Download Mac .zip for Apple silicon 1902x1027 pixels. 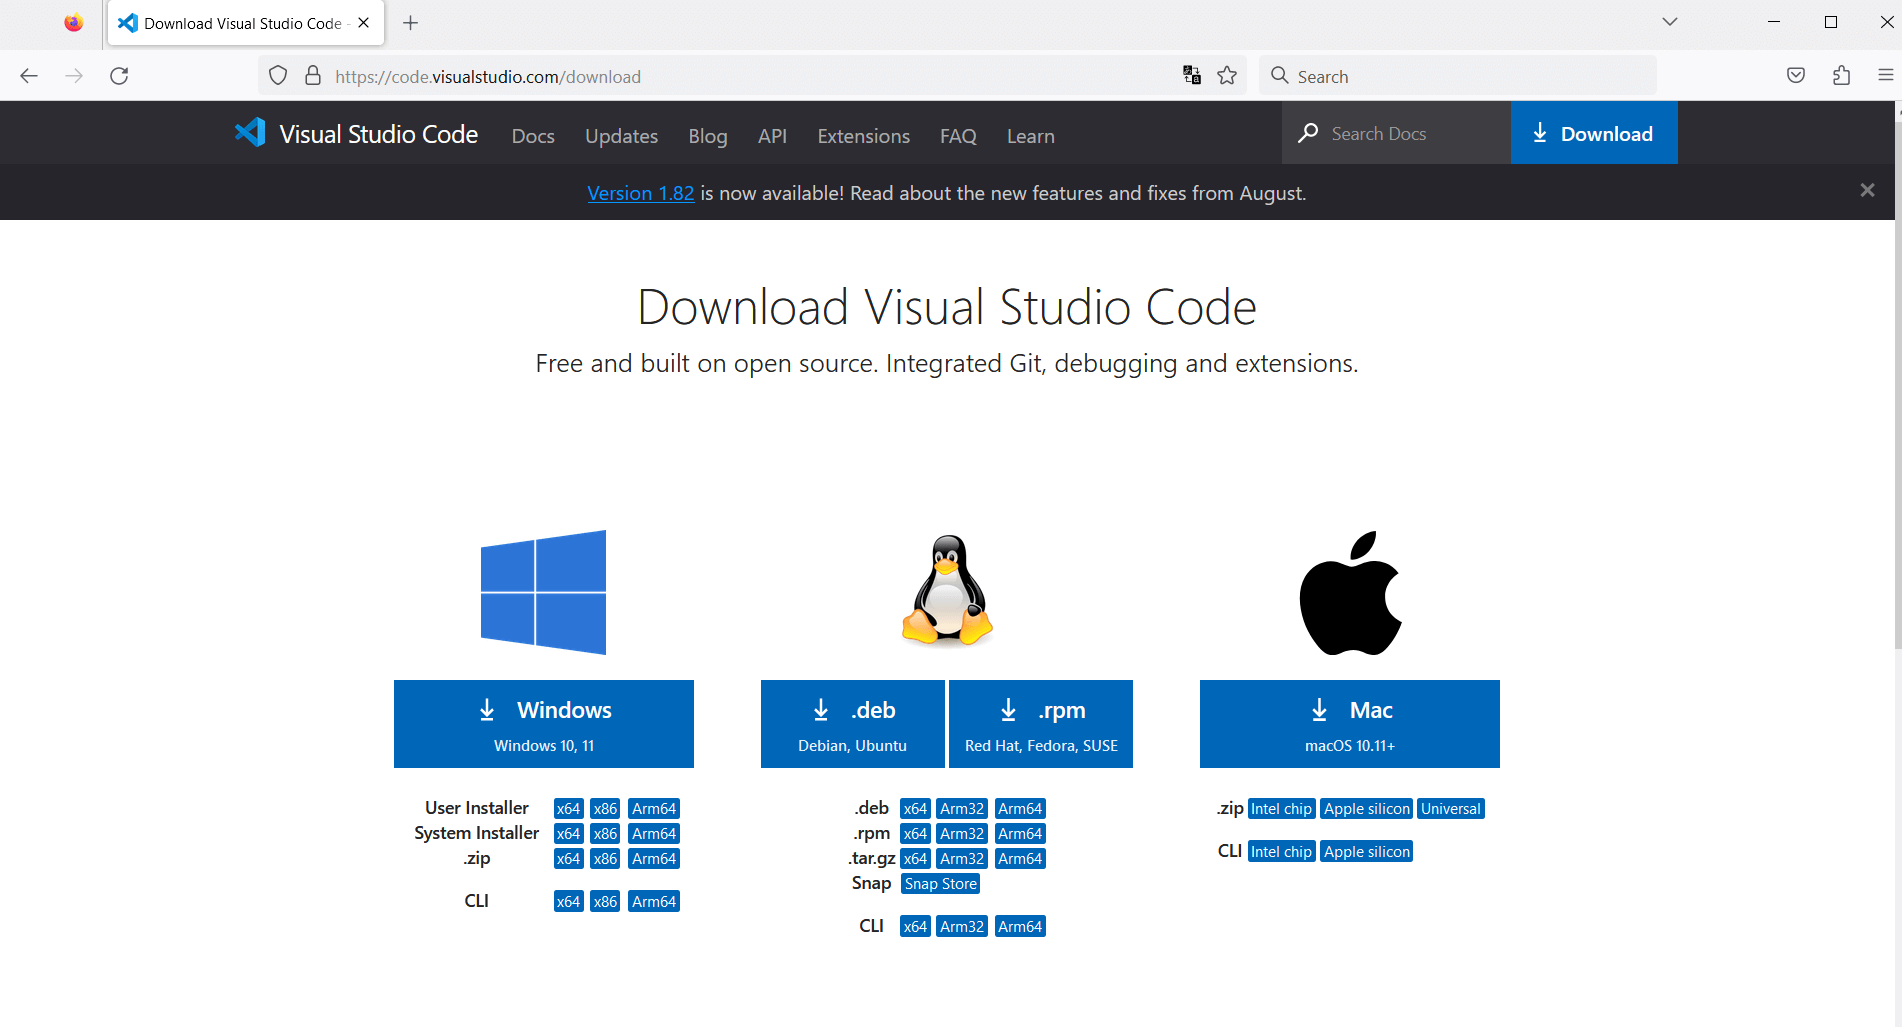pos(1366,809)
